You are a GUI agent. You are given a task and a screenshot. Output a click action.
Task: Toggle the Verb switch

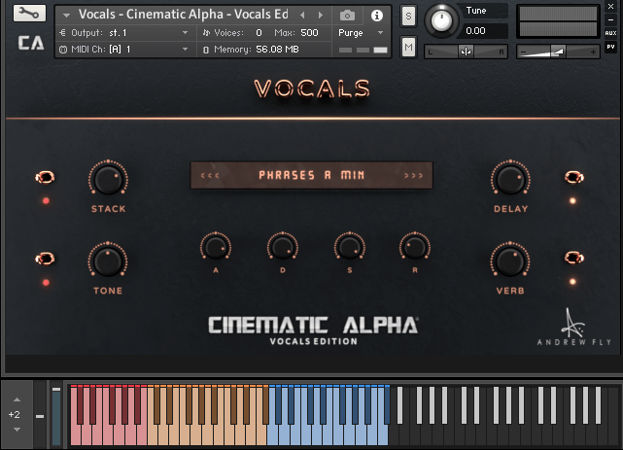pos(573,259)
